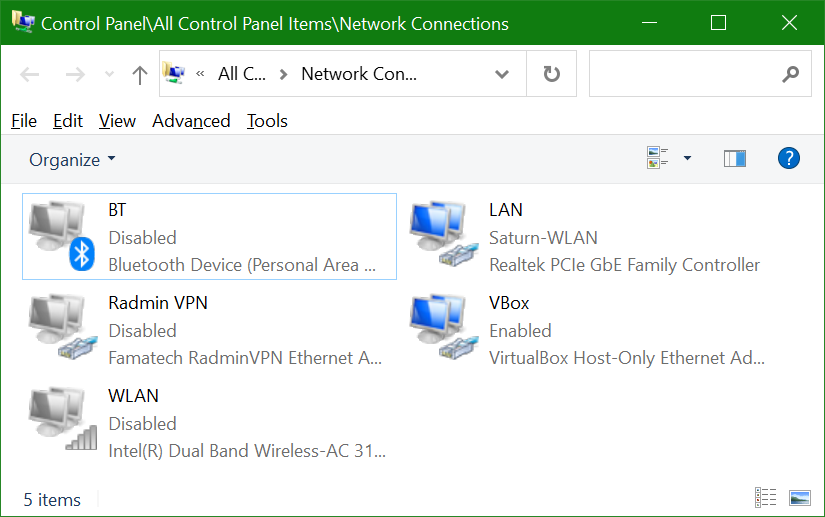Click the All C... breadcrumb
This screenshot has width=825, height=517.
tap(242, 74)
